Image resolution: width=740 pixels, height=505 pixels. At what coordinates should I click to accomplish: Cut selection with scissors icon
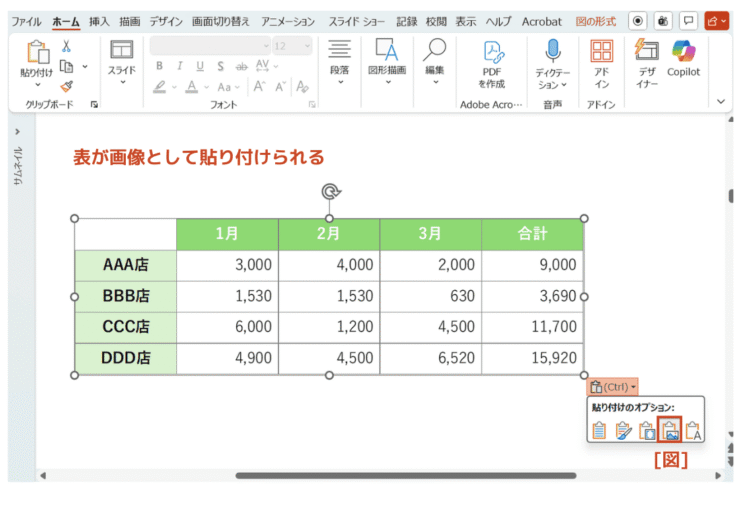pyautogui.click(x=66, y=46)
